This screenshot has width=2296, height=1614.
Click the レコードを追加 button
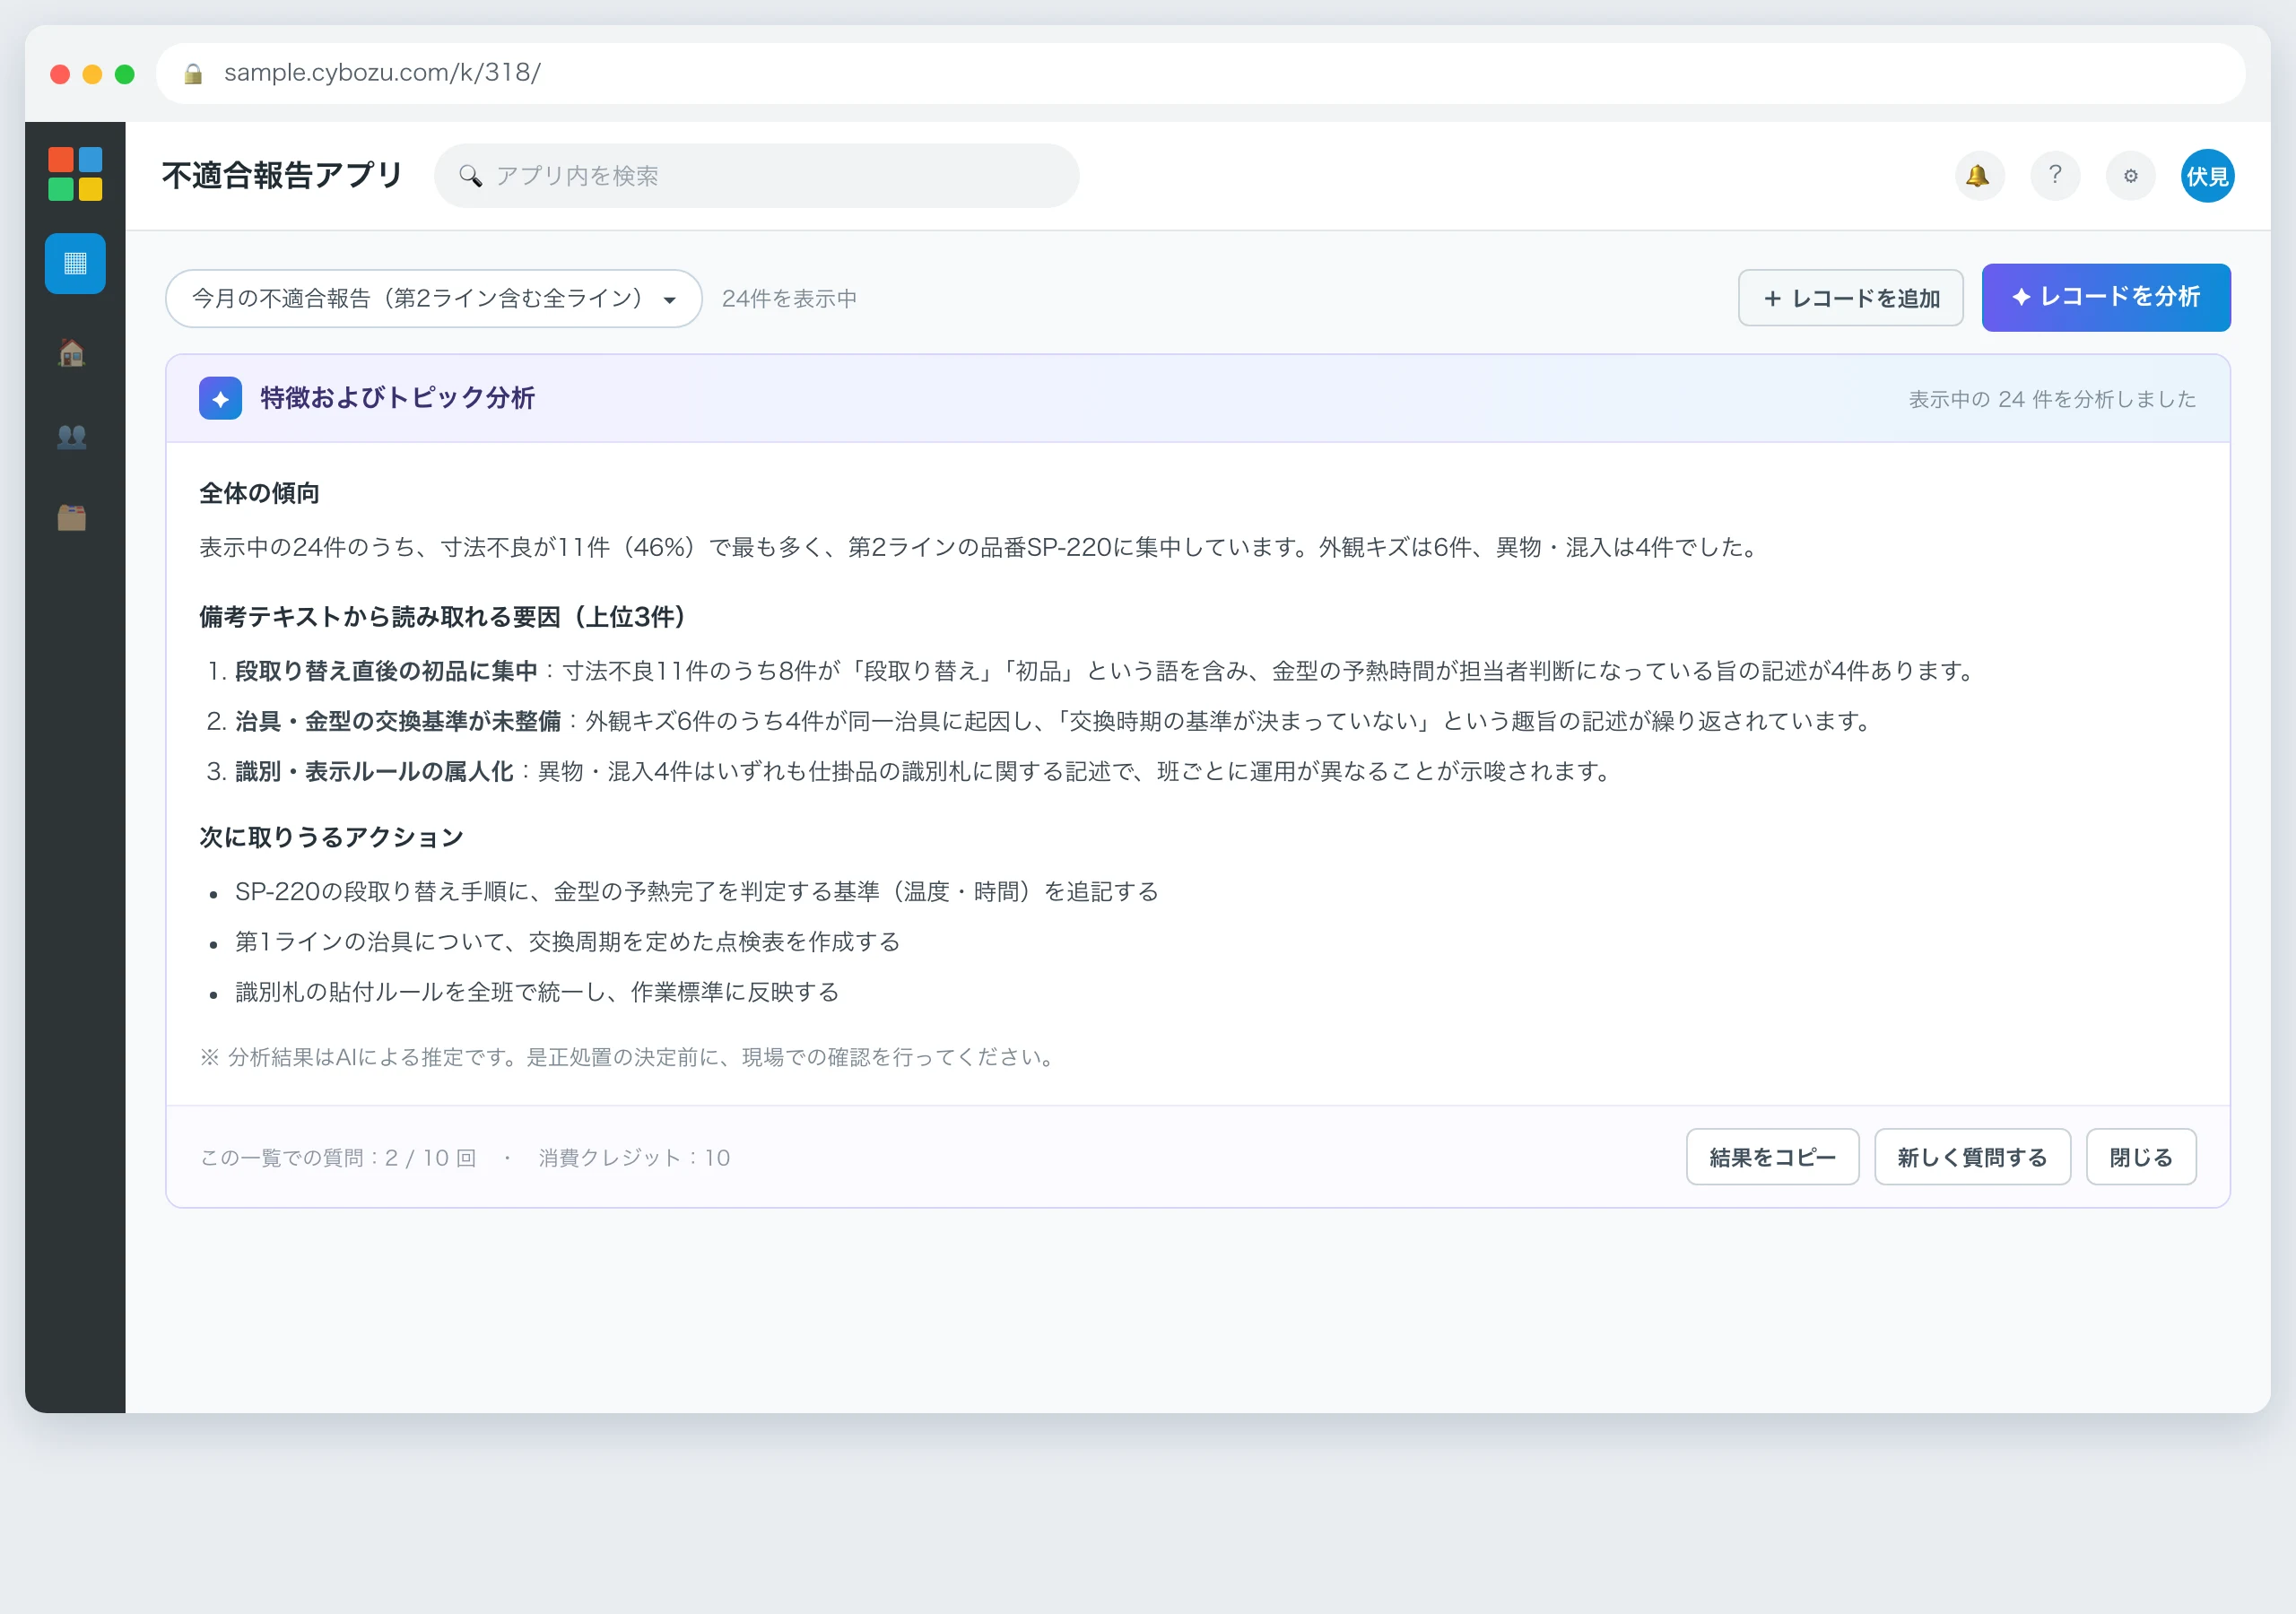(x=1850, y=298)
